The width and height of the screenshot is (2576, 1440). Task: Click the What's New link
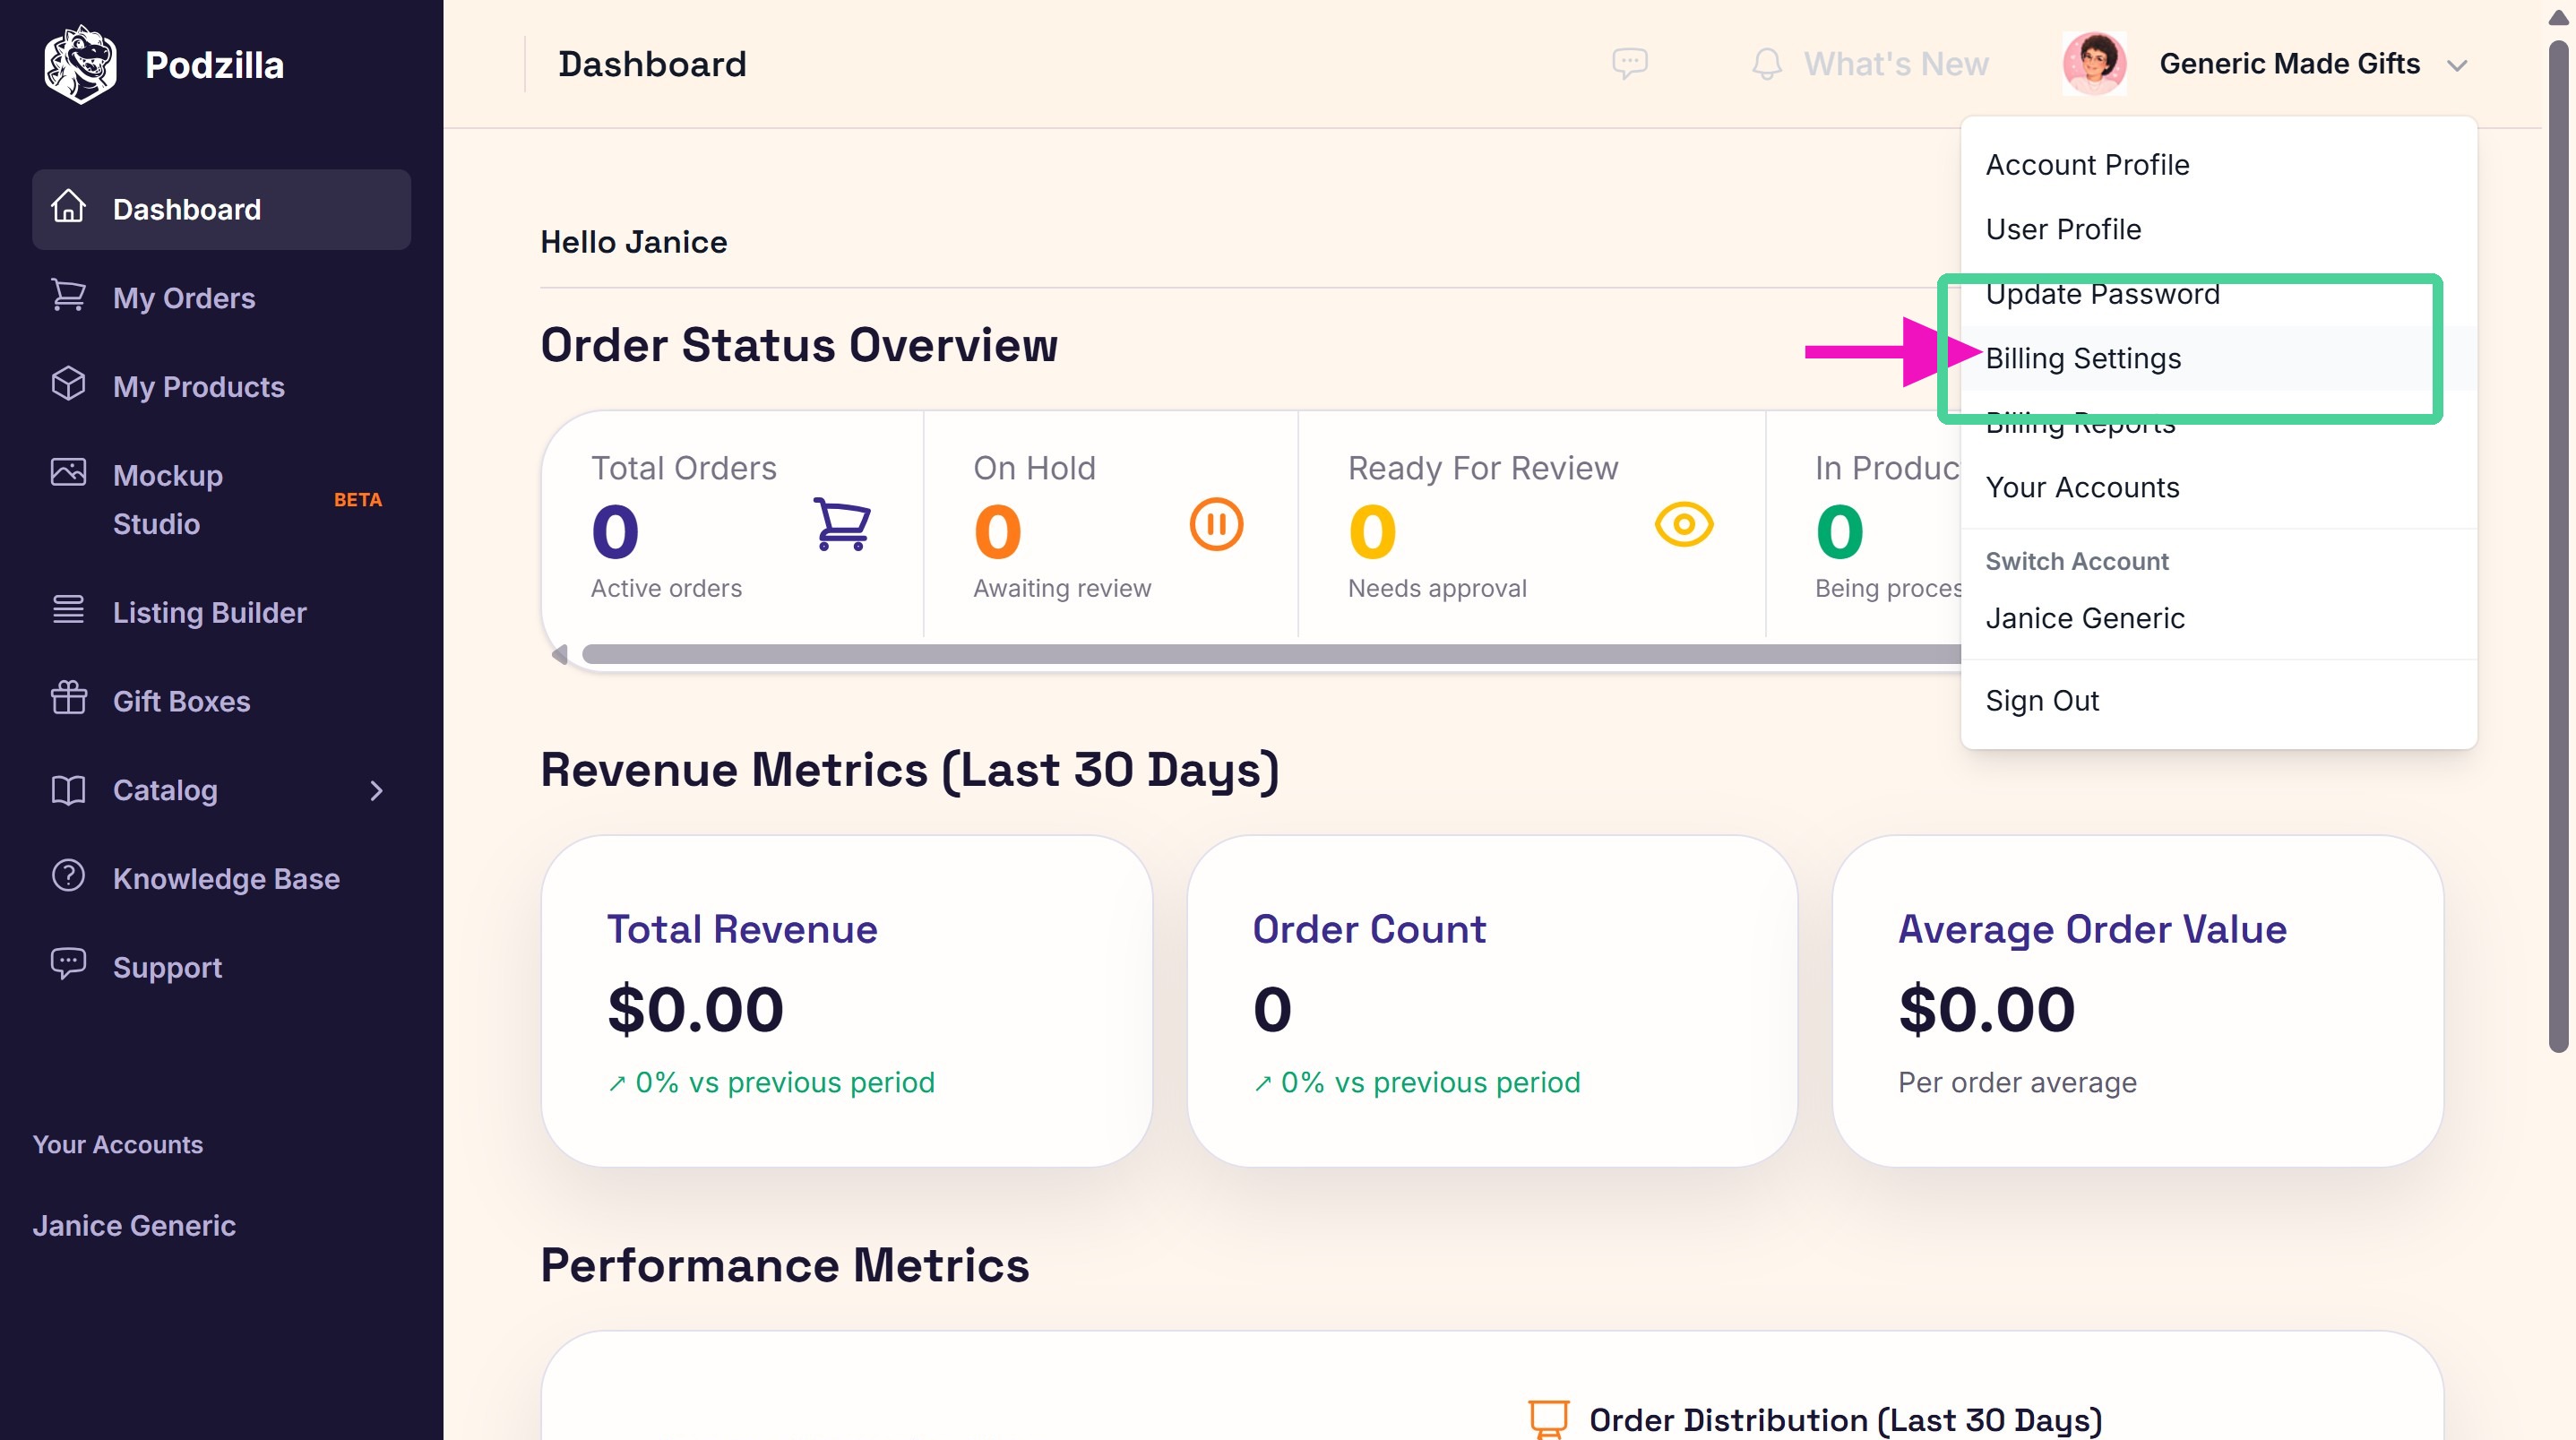1896,64
